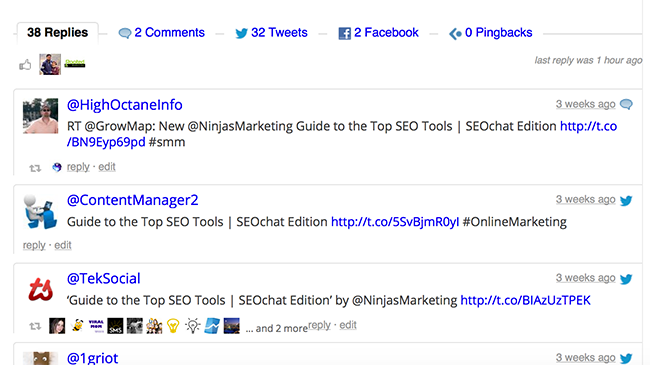
Task: Open the 32 Tweets tab
Action: pyautogui.click(x=272, y=33)
